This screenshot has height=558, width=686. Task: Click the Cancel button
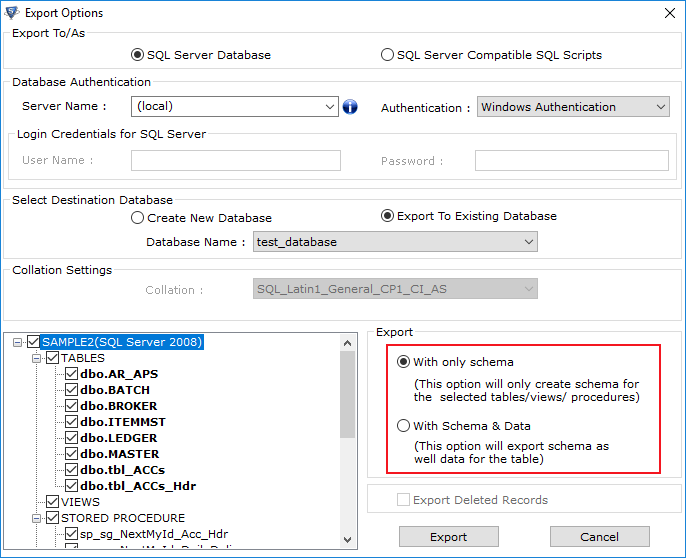[x=599, y=537]
